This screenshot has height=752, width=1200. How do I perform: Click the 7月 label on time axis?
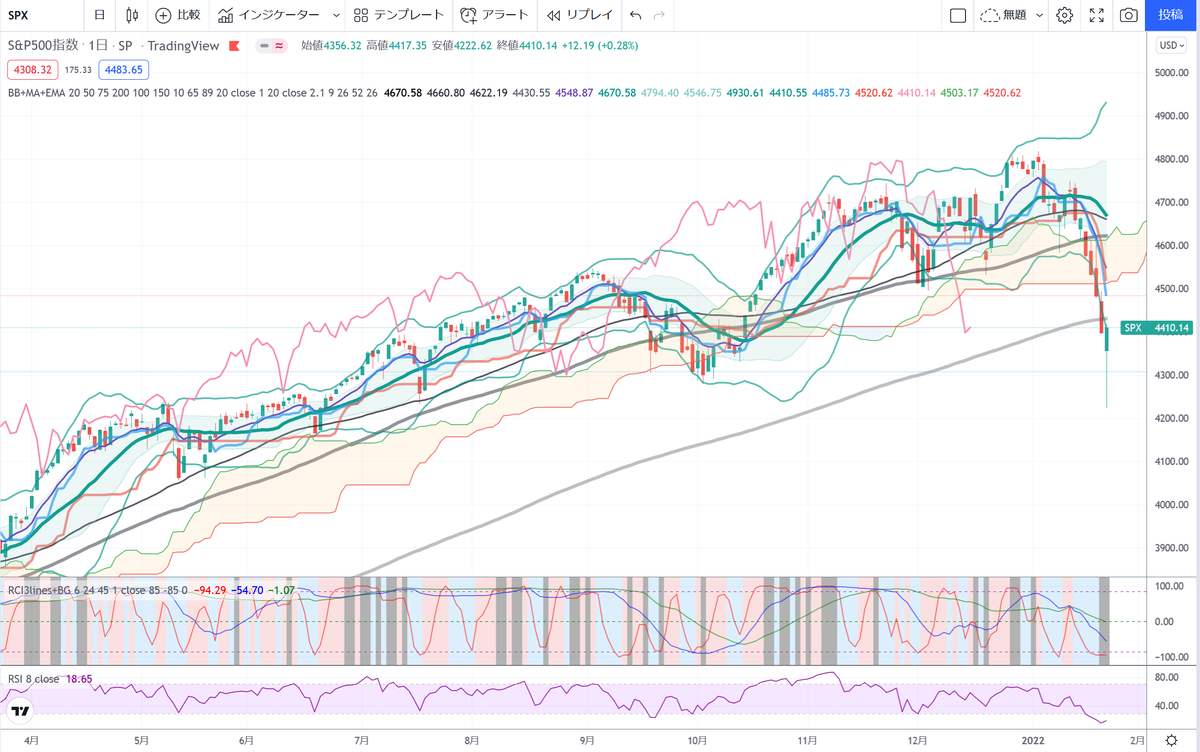pos(363,741)
